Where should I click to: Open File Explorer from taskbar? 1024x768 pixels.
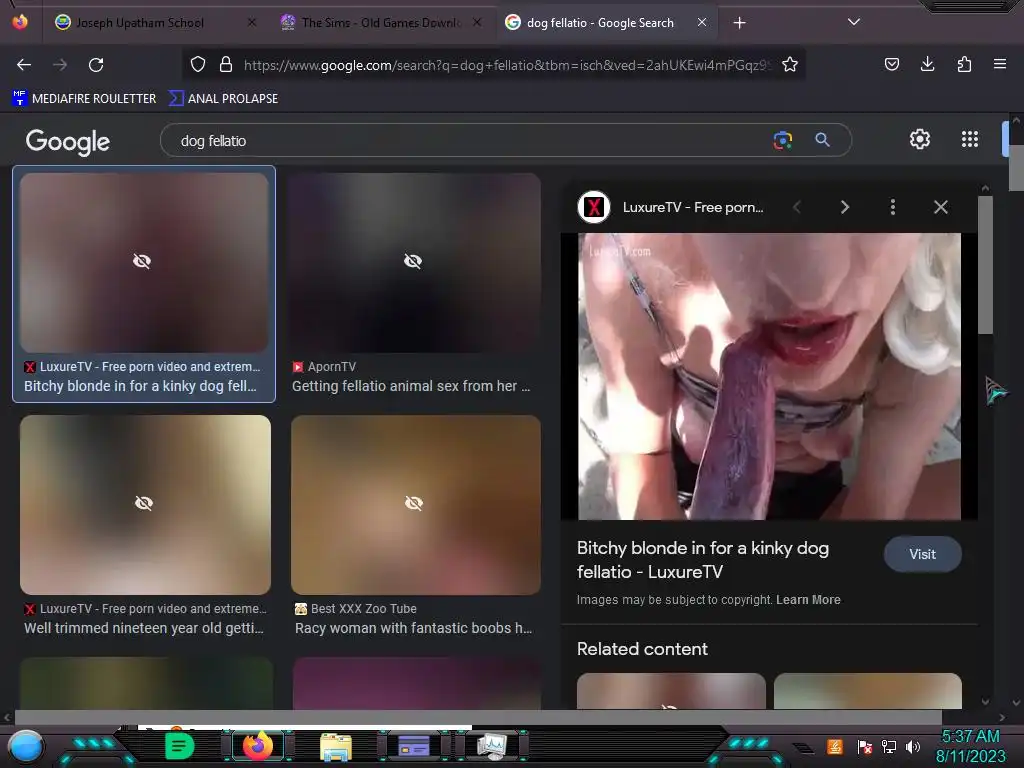[336, 746]
